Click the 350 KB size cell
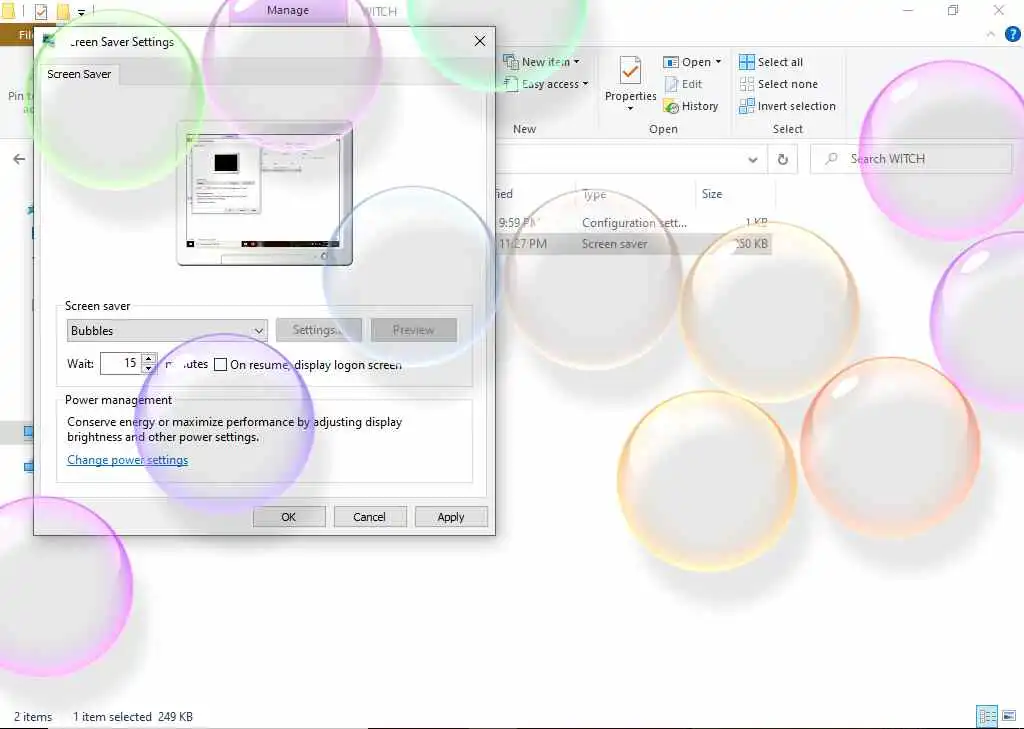 point(750,244)
